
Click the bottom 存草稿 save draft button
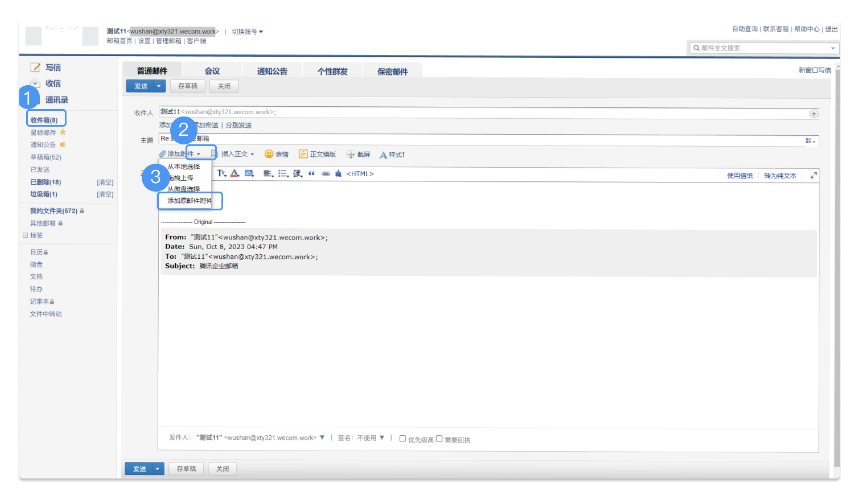point(186,468)
